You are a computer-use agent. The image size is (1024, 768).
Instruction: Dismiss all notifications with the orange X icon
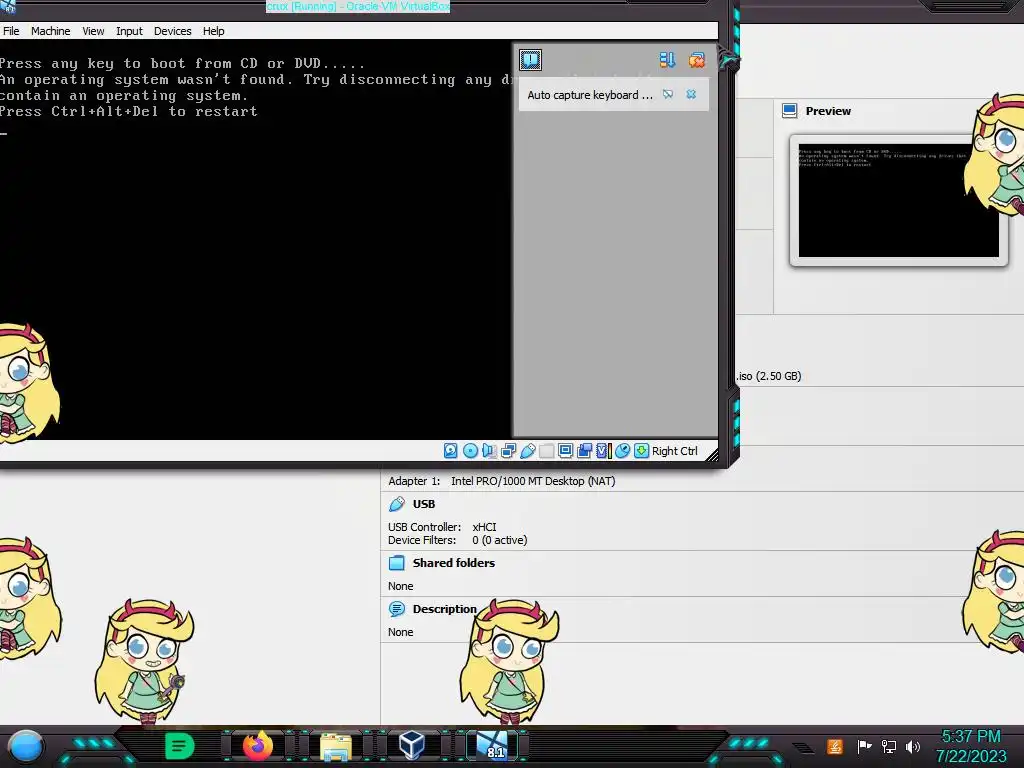pyautogui.click(x=696, y=60)
